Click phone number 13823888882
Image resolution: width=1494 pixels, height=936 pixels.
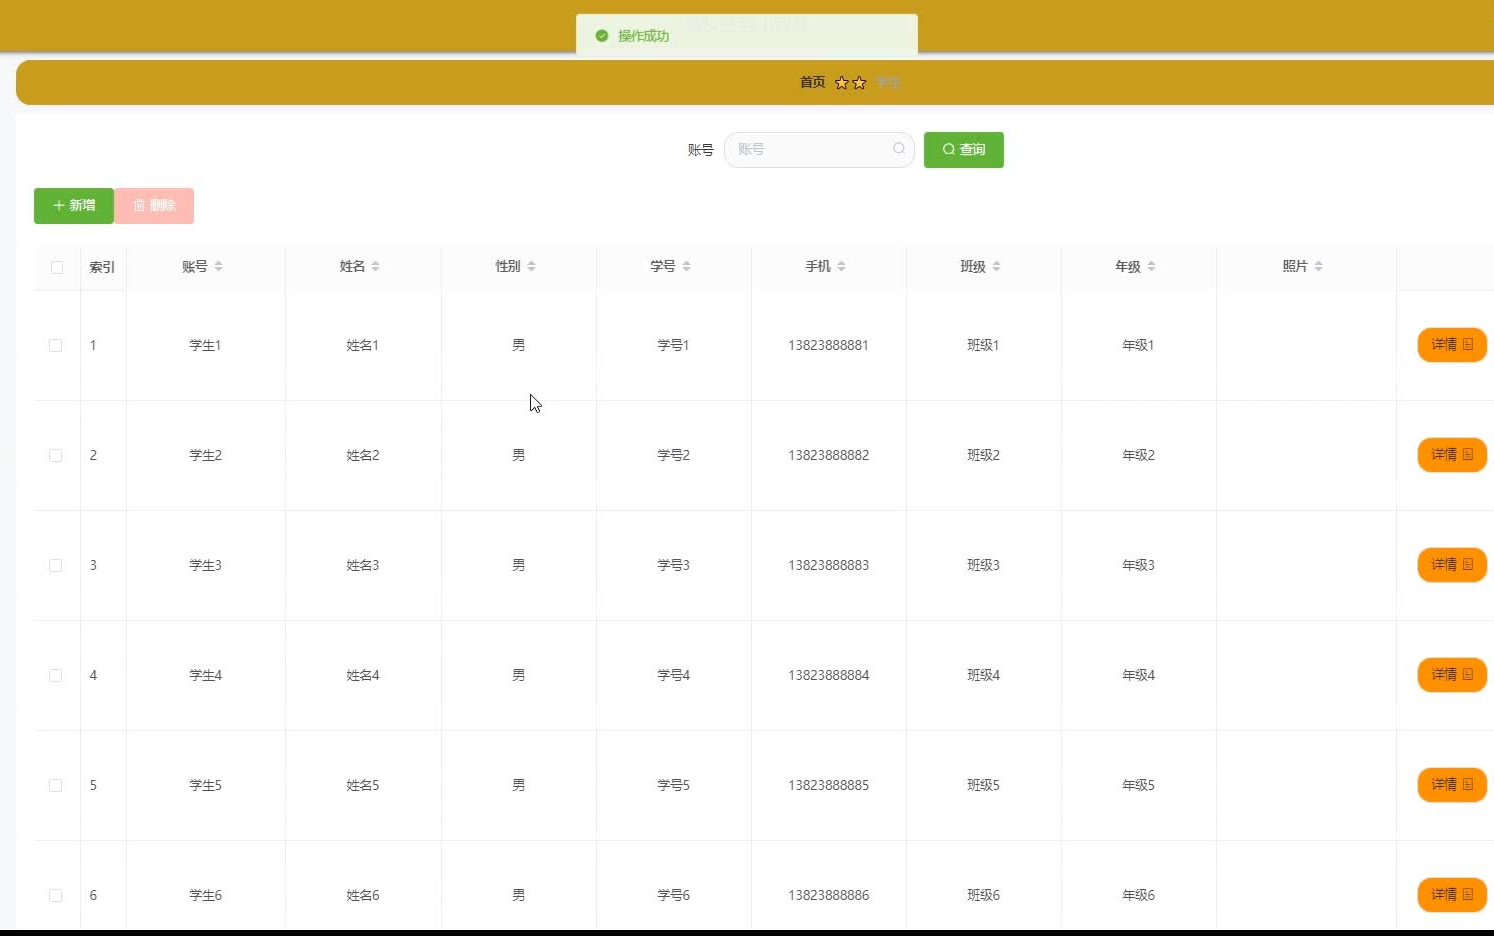[x=828, y=455]
